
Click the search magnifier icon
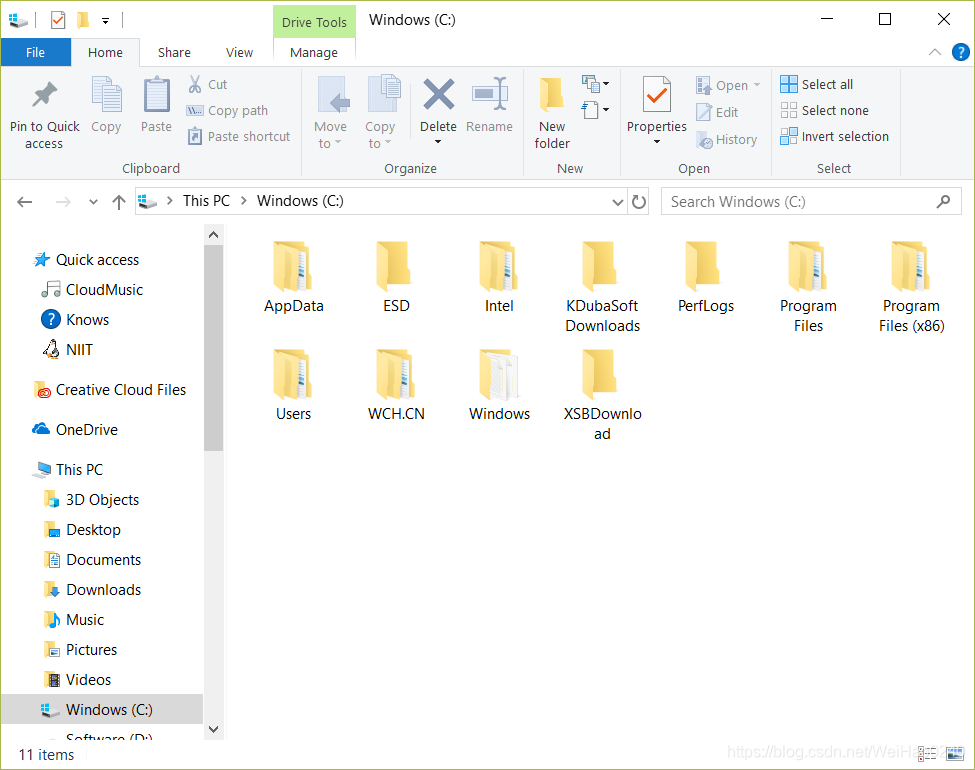point(943,202)
